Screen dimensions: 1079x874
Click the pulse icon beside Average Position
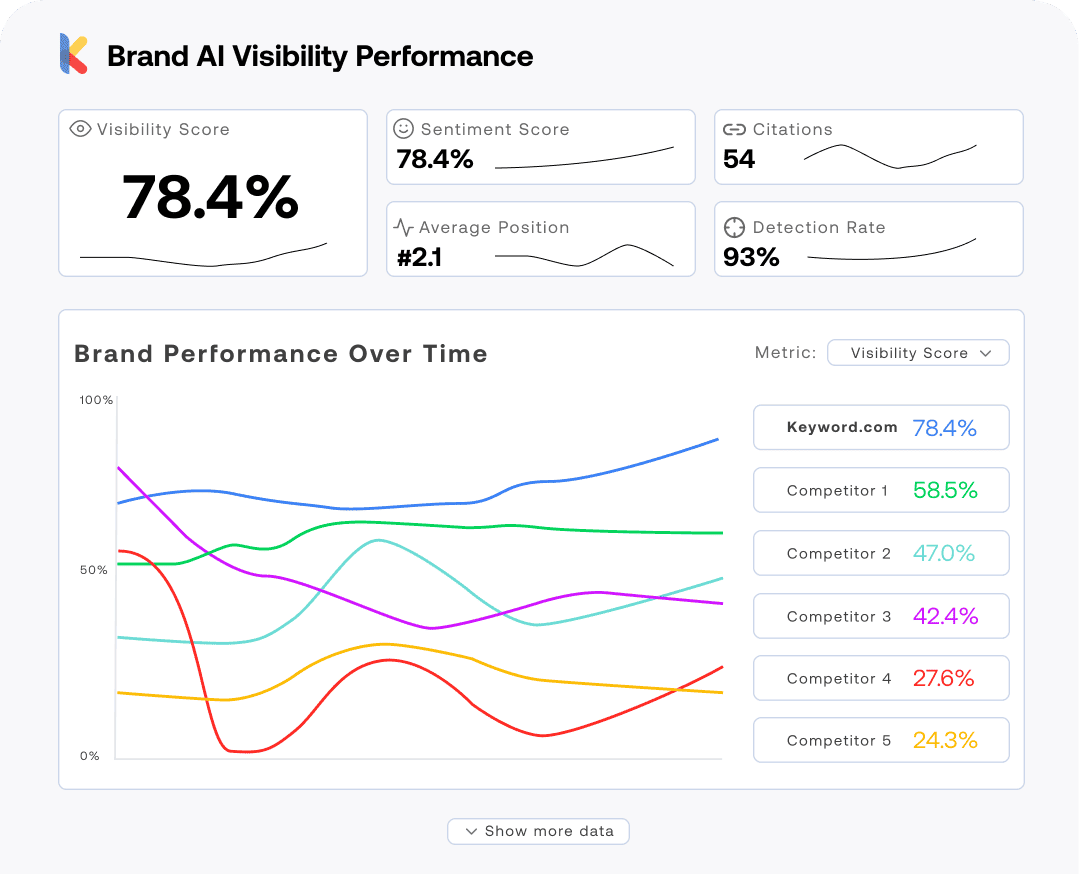tap(404, 227)
